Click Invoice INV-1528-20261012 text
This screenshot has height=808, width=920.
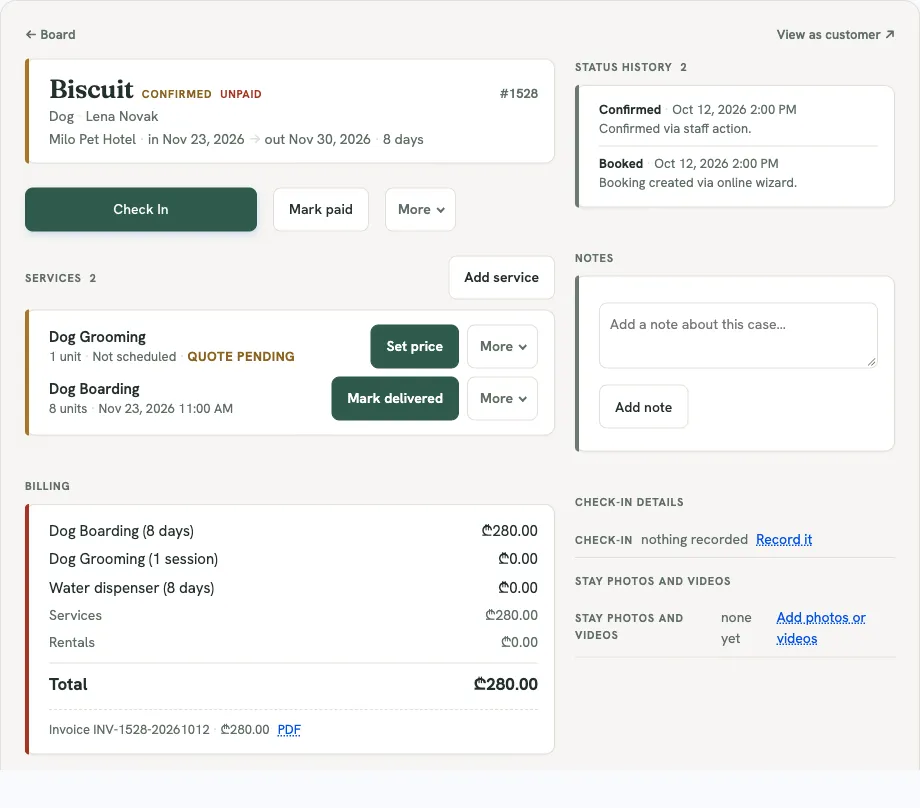(x=129, y=729)
